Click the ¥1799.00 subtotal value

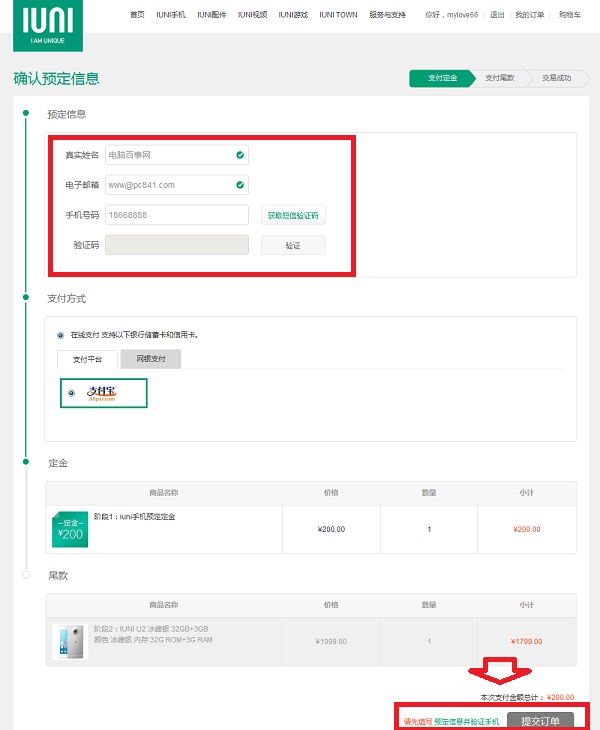tap(526, 642)
